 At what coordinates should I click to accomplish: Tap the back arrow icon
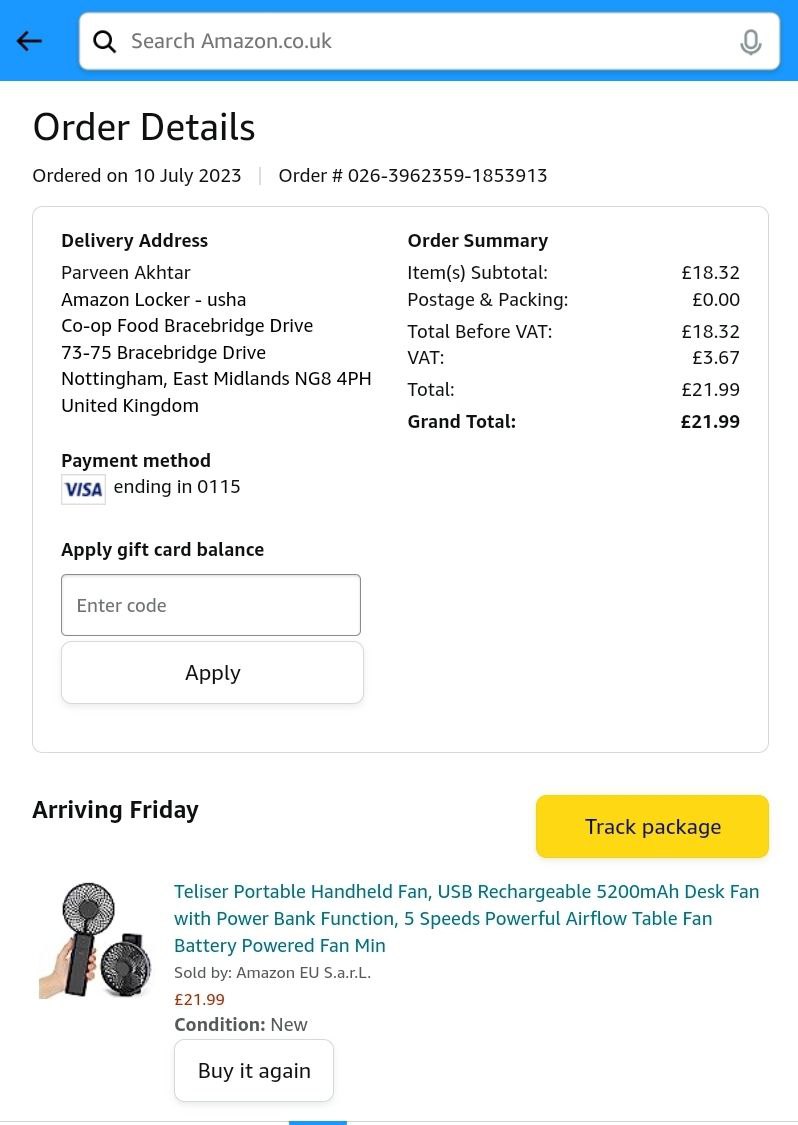(x=29, y=41)
